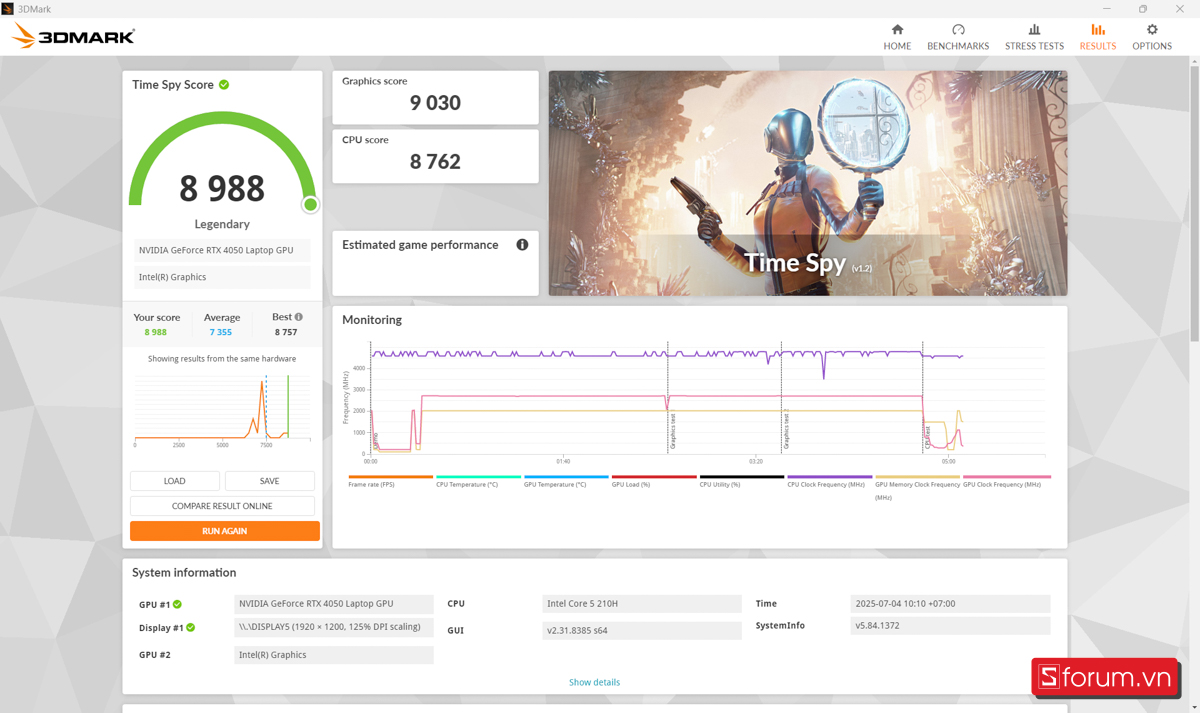
Task: Toggle the GPU Temperature legend entry
Action: pos(566,481)
